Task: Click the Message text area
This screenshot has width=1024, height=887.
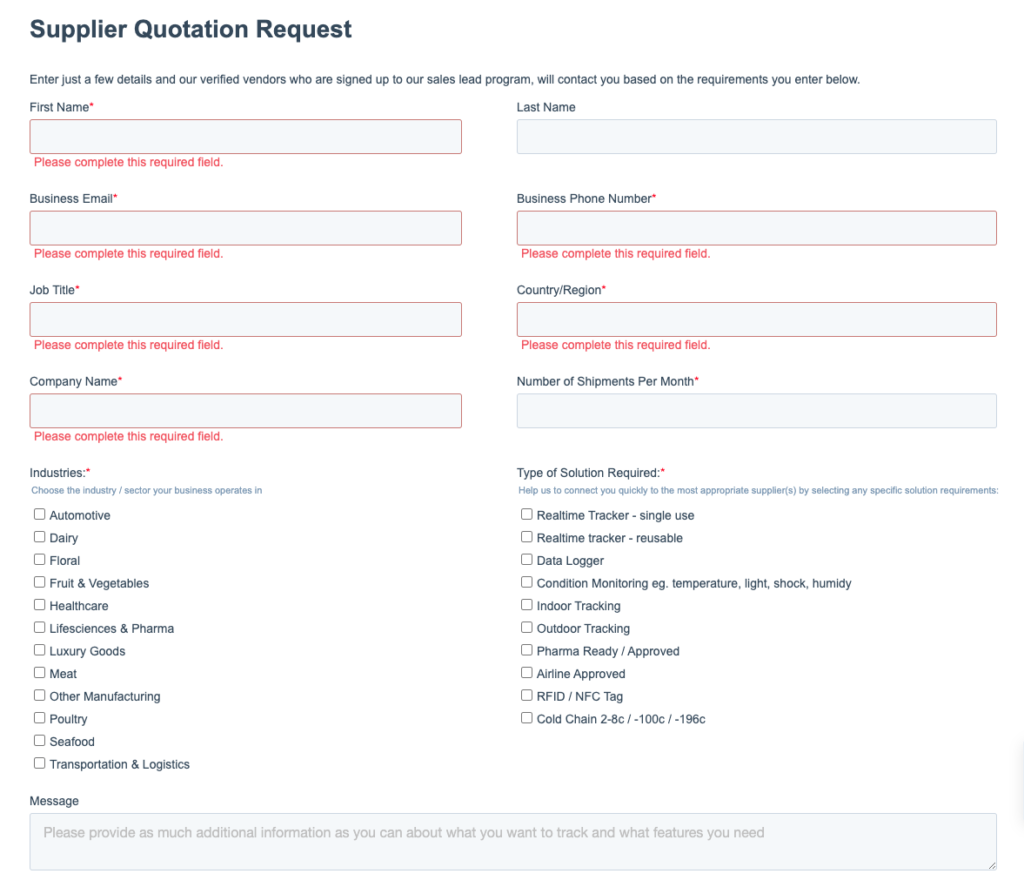Action: (512, 841)
